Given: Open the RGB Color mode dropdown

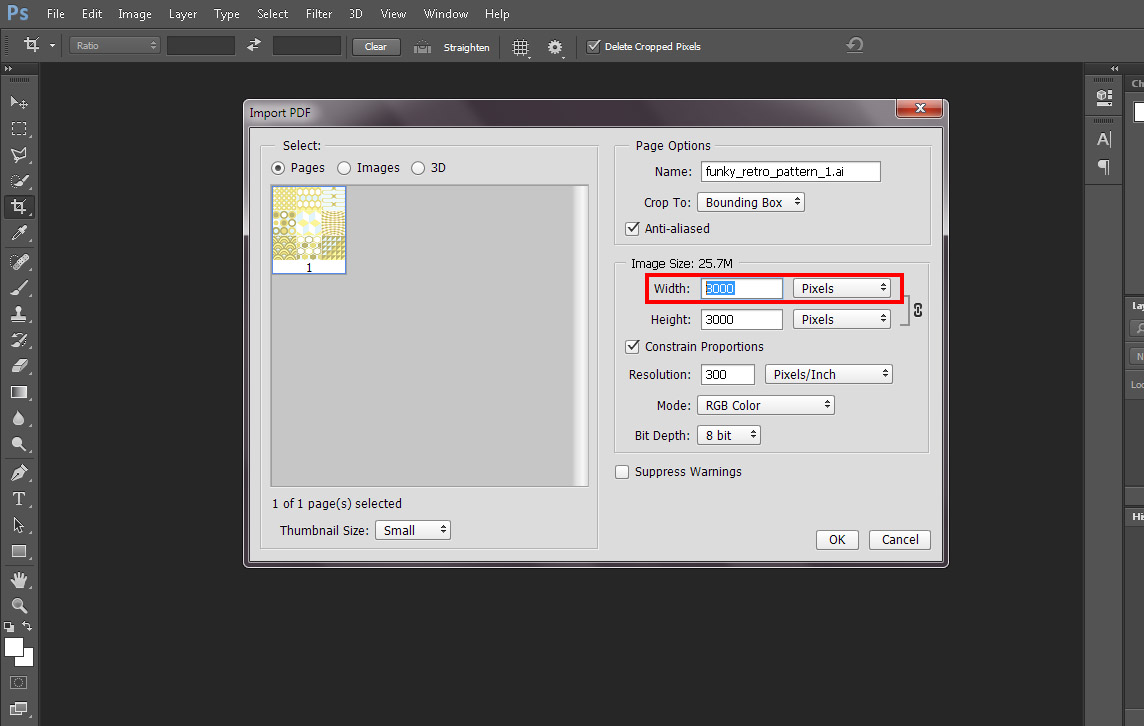Looking at the screenshot, I should pyautogui.click(x=765, y=405).
